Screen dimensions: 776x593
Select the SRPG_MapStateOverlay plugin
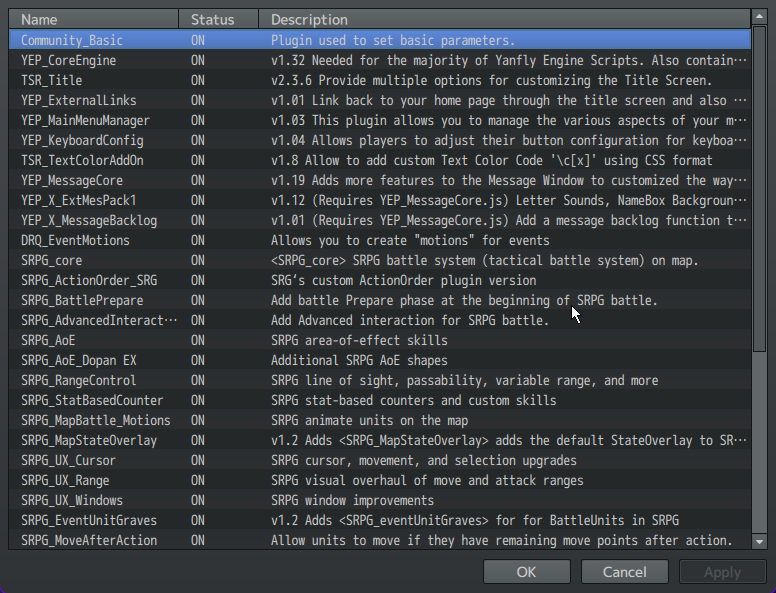380,441
